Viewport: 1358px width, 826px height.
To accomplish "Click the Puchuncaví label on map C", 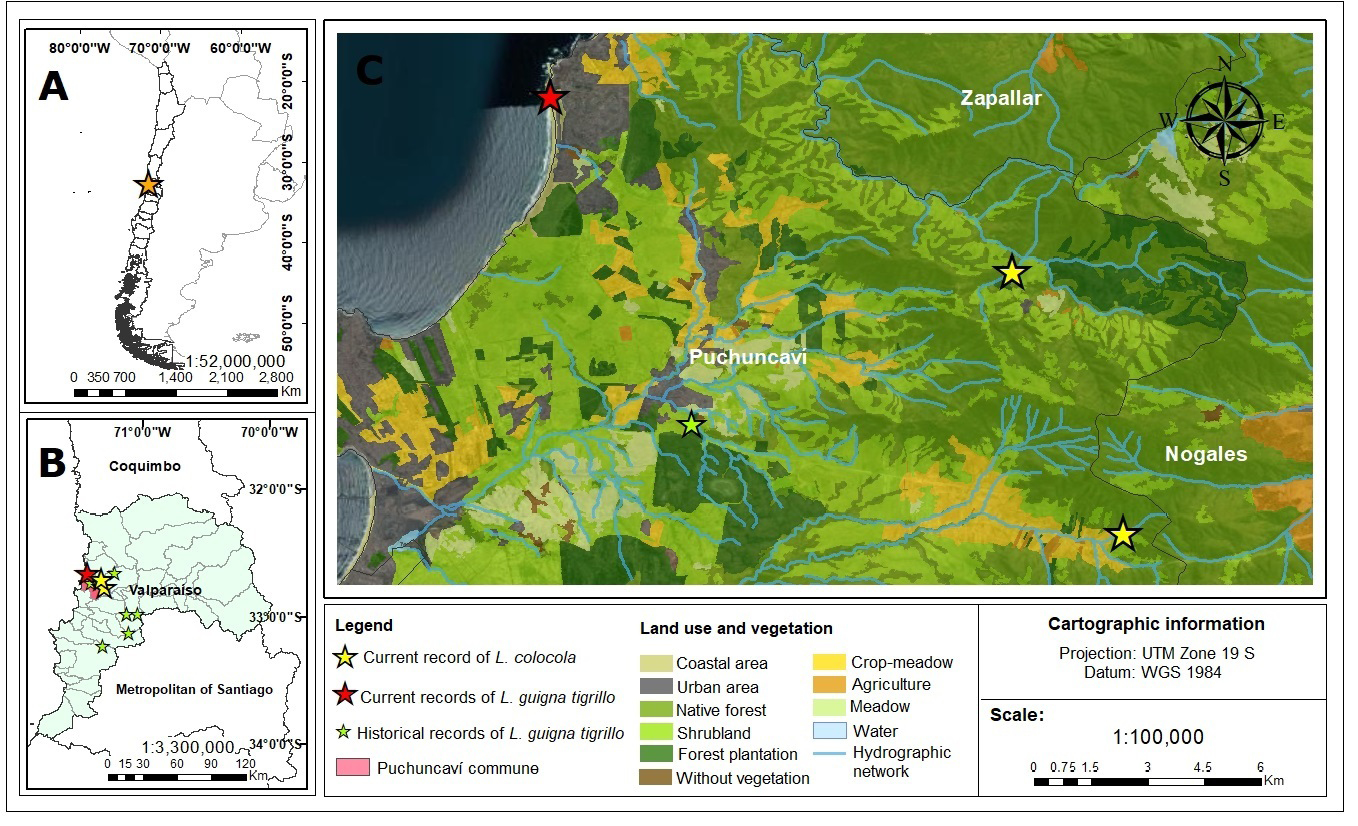I will point(748,357).
